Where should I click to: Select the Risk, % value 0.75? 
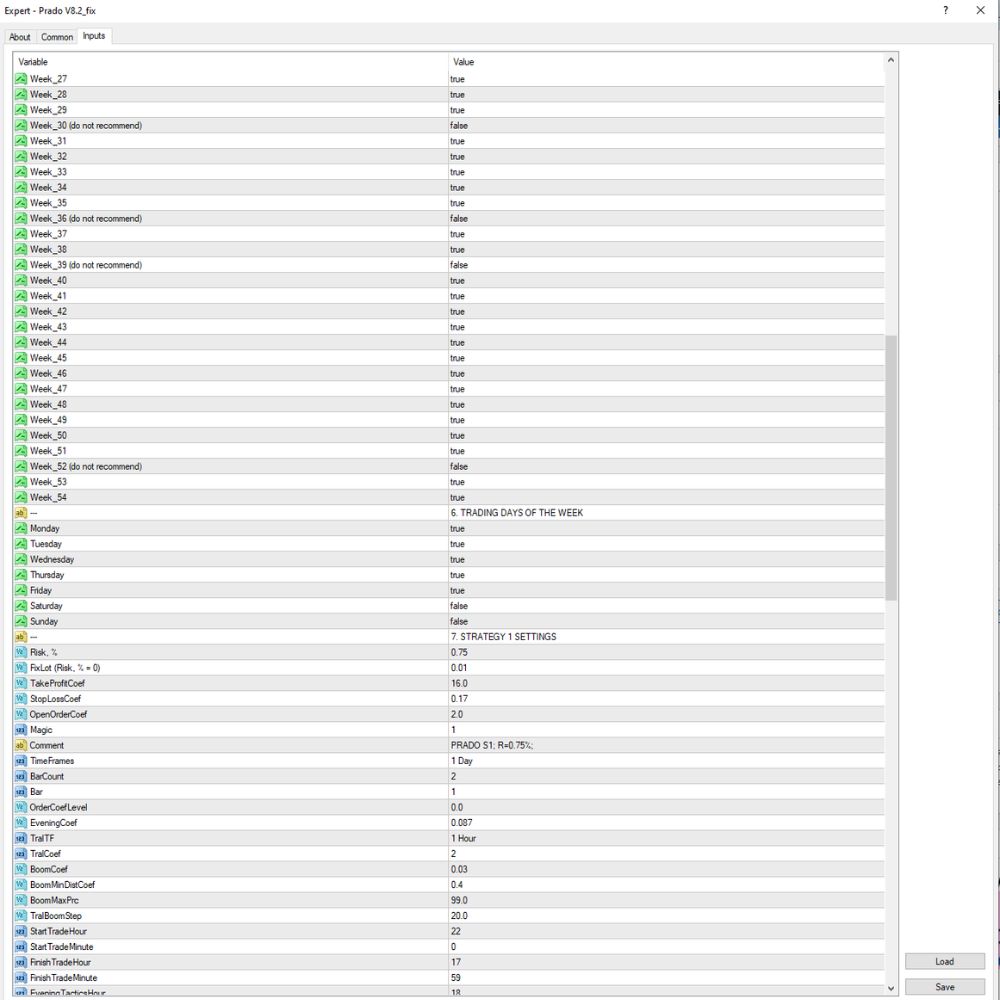coord(459,652)
